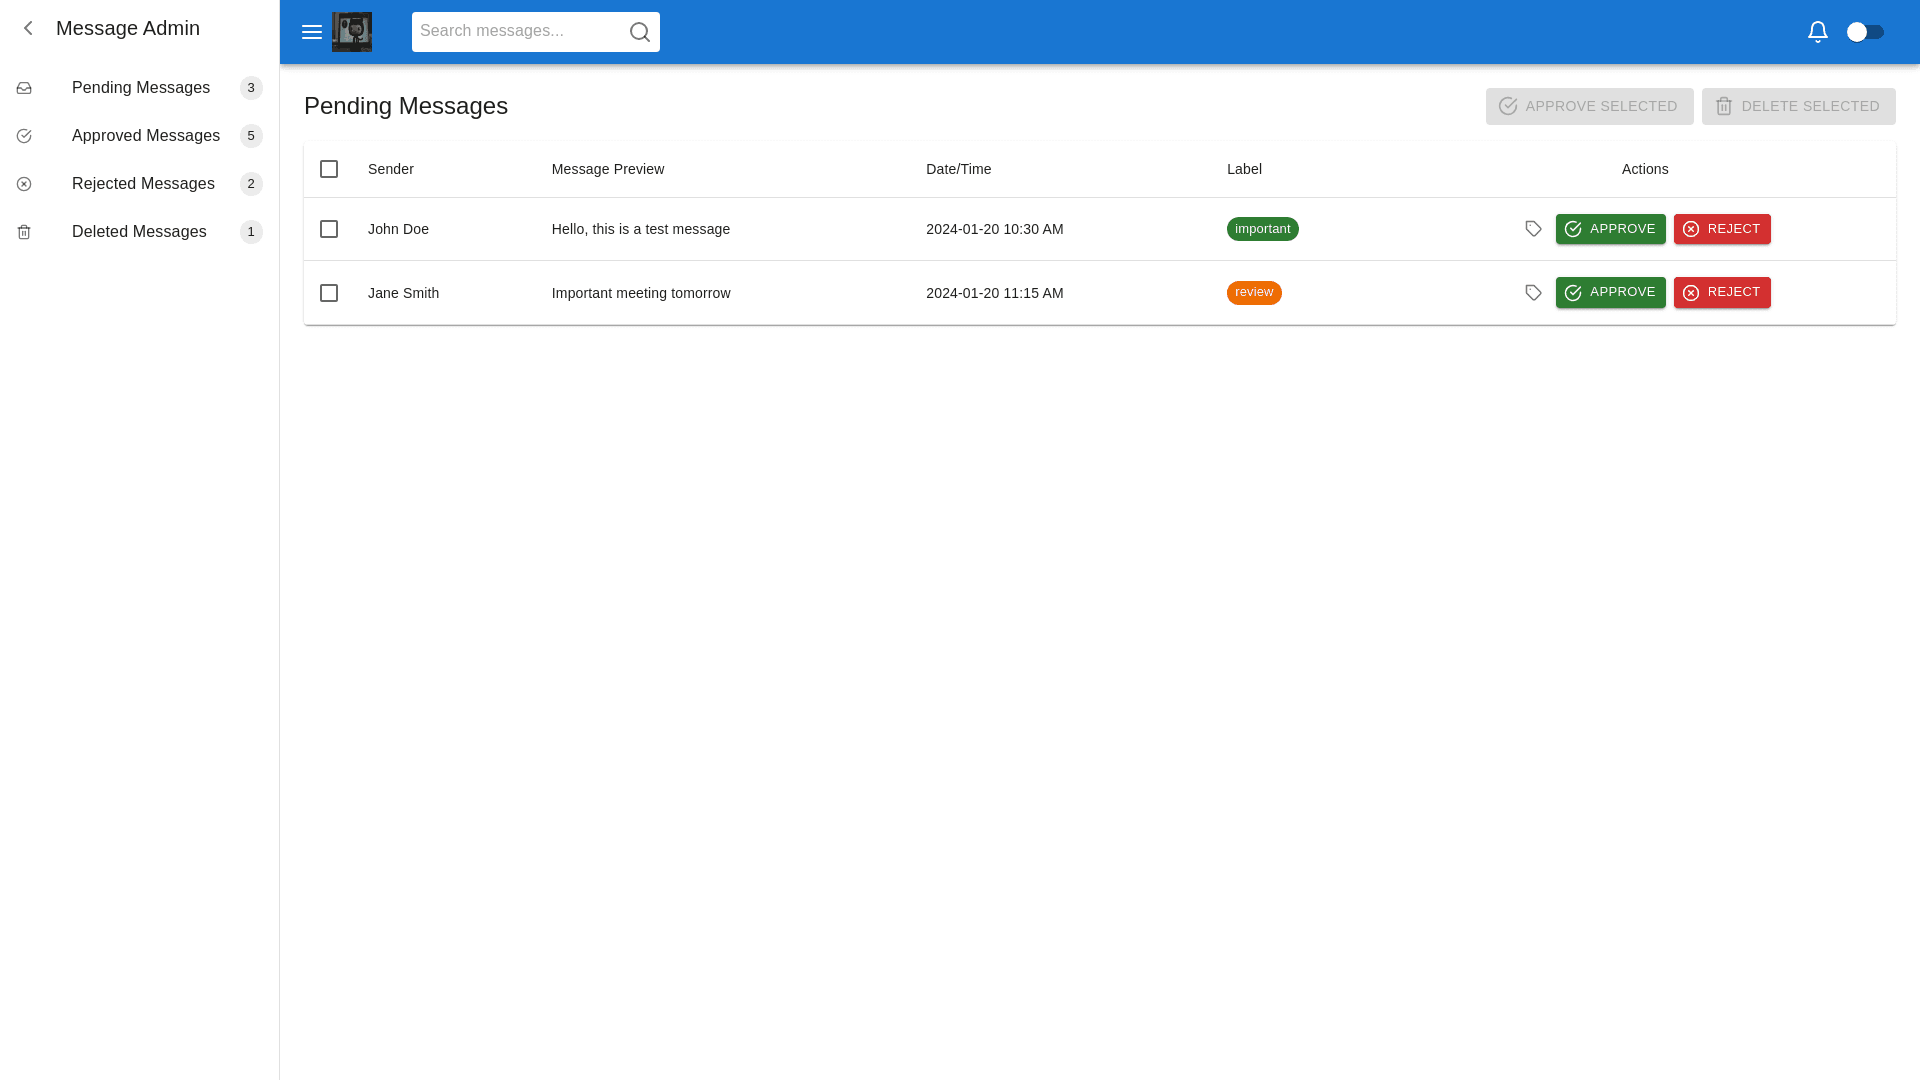Open Approved Messages in the sidebar
Viewport: 1920px width, 1080px height.
146,136
